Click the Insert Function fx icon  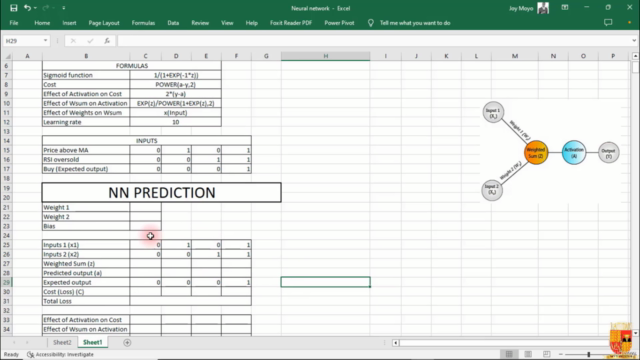click(x=107, y=41)
